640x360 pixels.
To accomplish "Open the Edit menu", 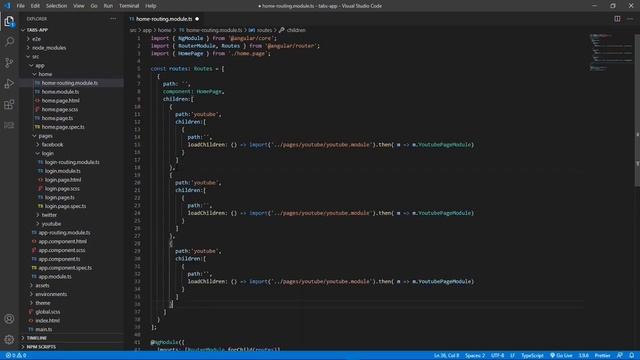I will pos(35,6).
